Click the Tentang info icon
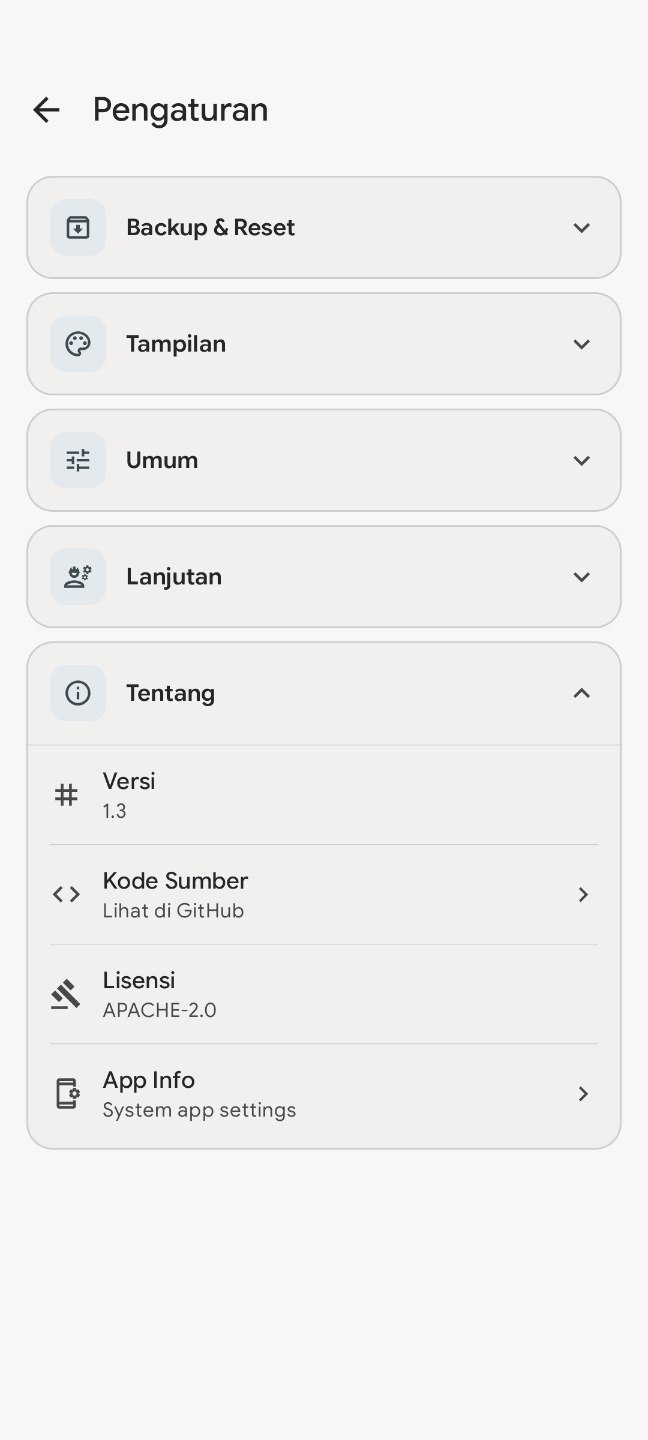Viewport: 648px width, 1440px height. coord(78,693)
